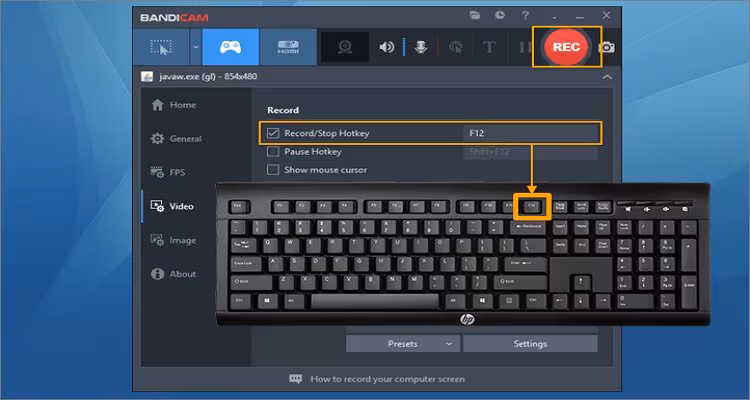This screenshot has width=750, height=400.
Task: Toggle the mouse click effect icon
Action: click(x=455, y=47)
